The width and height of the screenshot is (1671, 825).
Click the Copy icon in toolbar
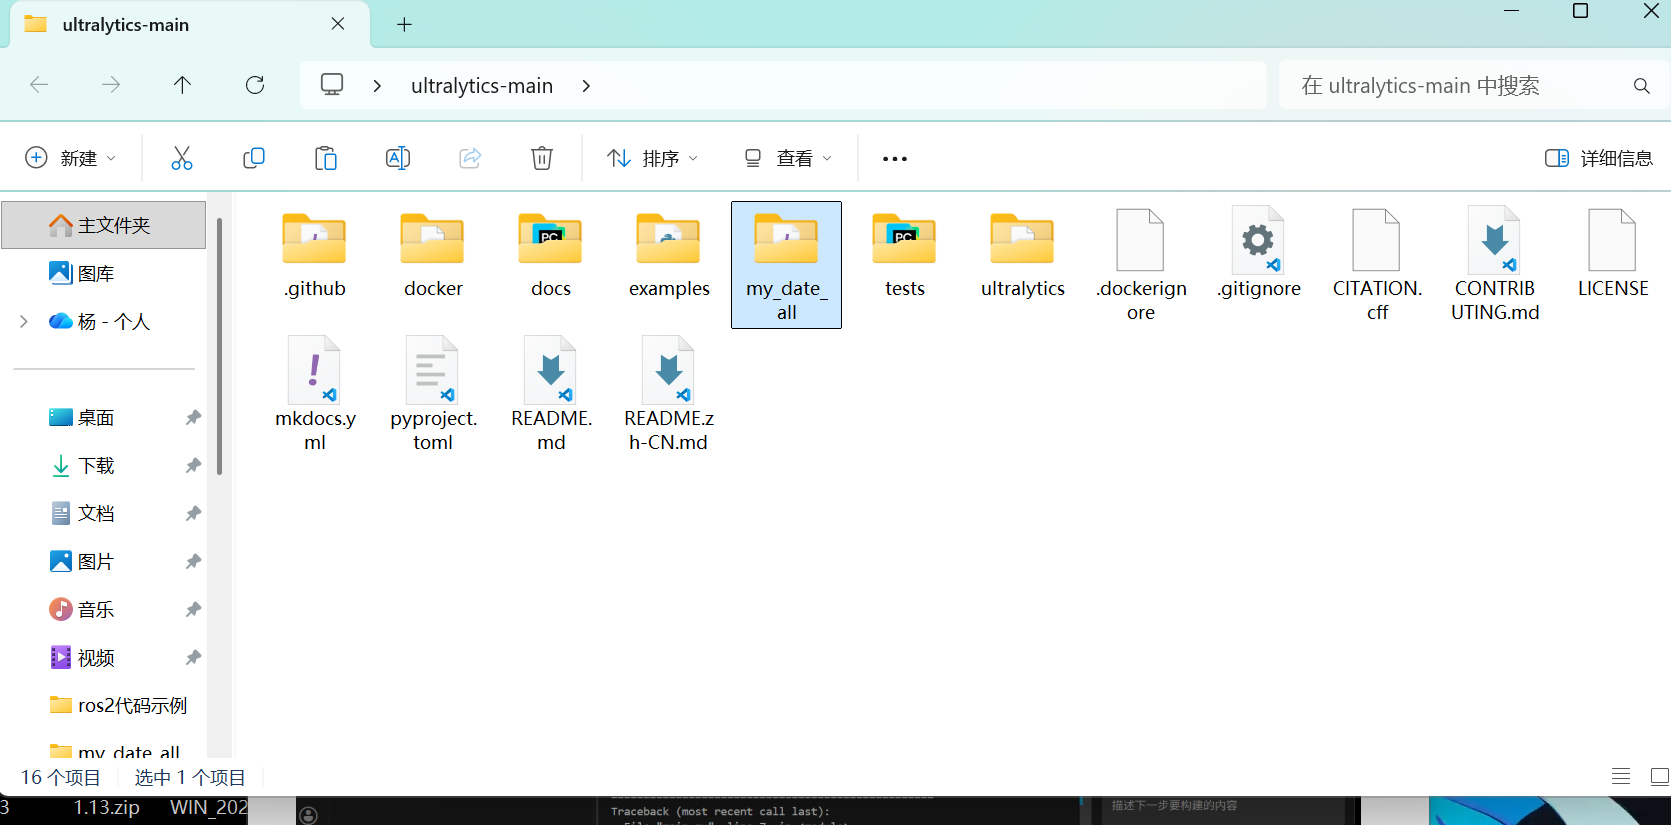pos(254,158)
